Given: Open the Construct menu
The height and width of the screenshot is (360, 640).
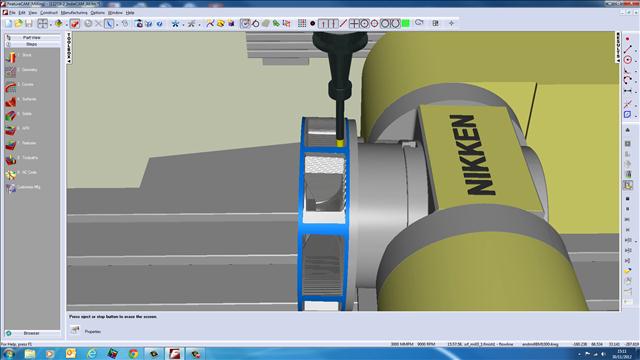Looking at the screenshot, I should 49,13.
